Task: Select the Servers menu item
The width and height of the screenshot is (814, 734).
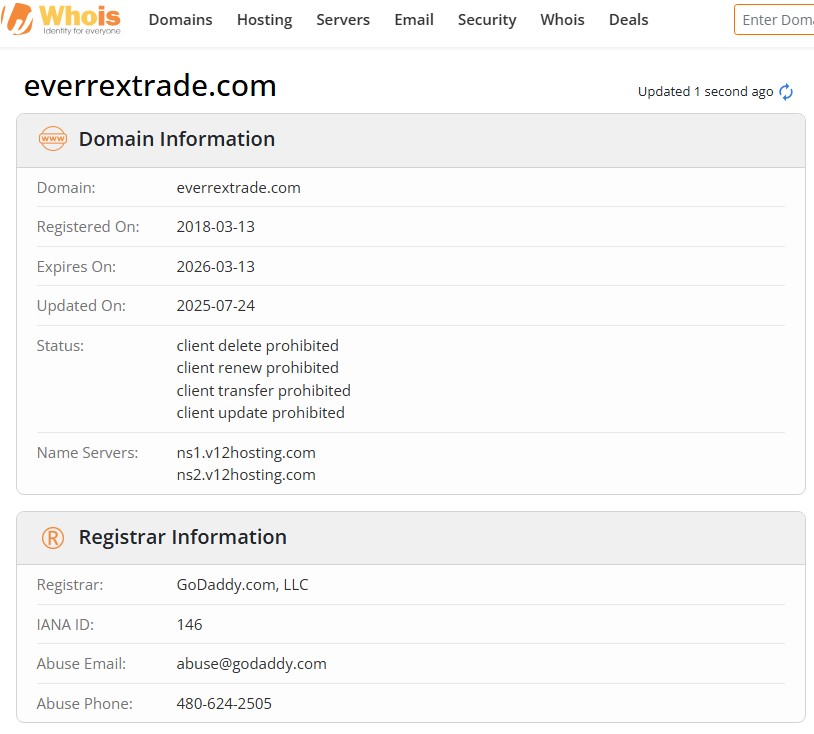Action: tap(343, 19)
